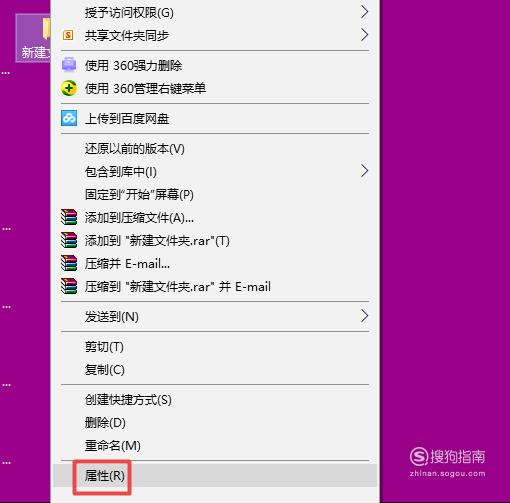Image resolution: width=510 pixels, height=503 pixels.
Task: Click the Baidu Netdisk cloud icon
Action: coord(69,118)
